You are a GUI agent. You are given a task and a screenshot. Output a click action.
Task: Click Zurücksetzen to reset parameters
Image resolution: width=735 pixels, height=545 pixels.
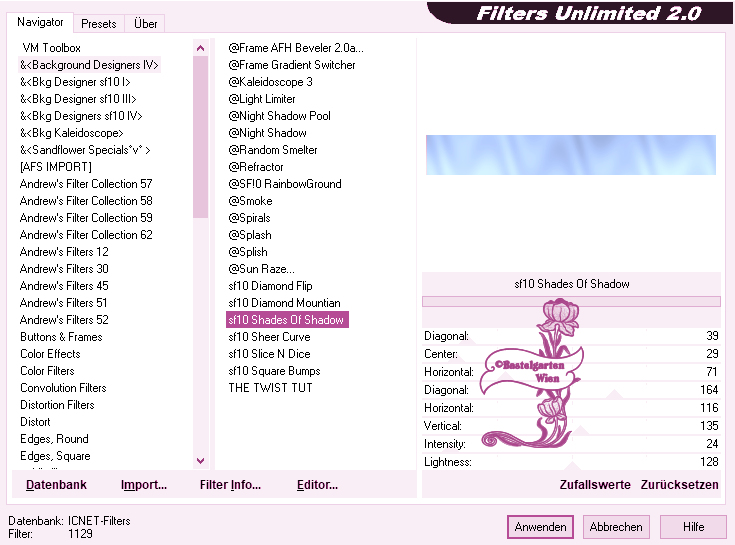(x=679, y=485)
